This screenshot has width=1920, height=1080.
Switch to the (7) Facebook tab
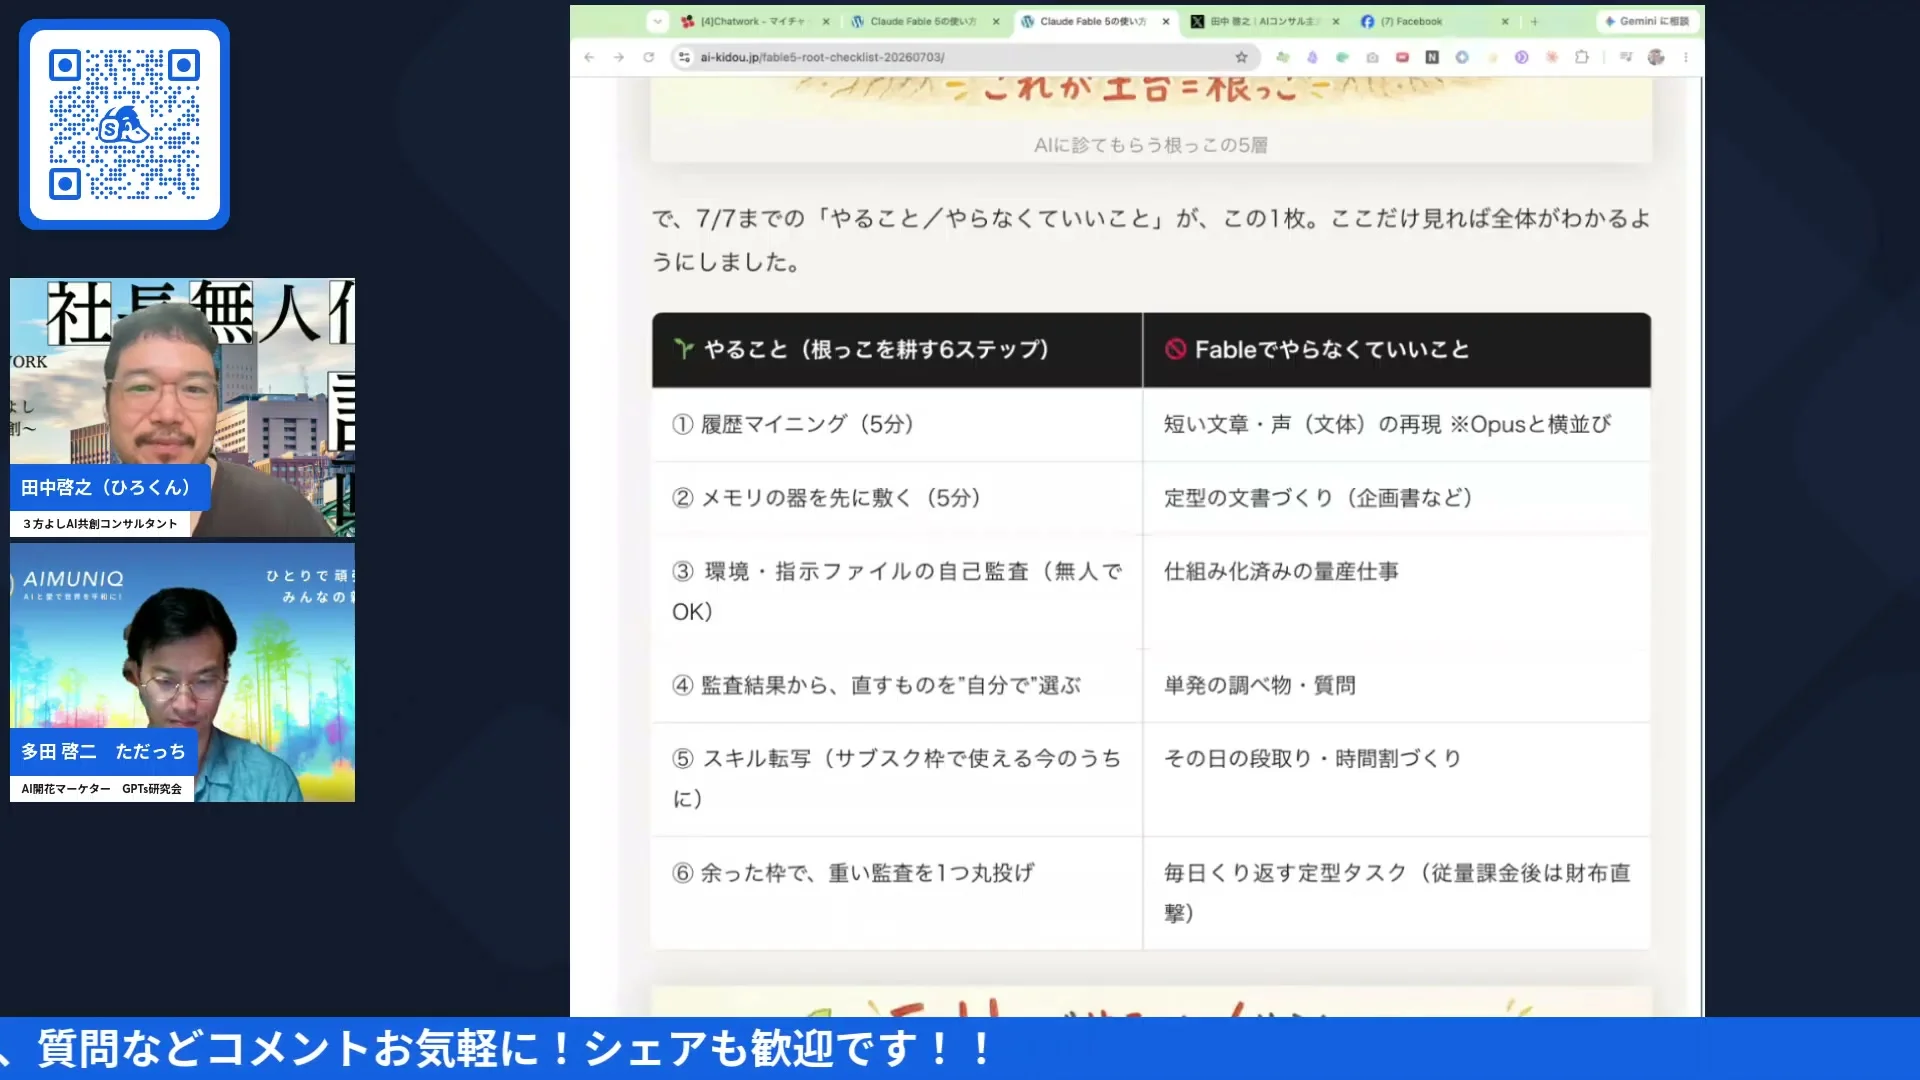[1434, 21]
